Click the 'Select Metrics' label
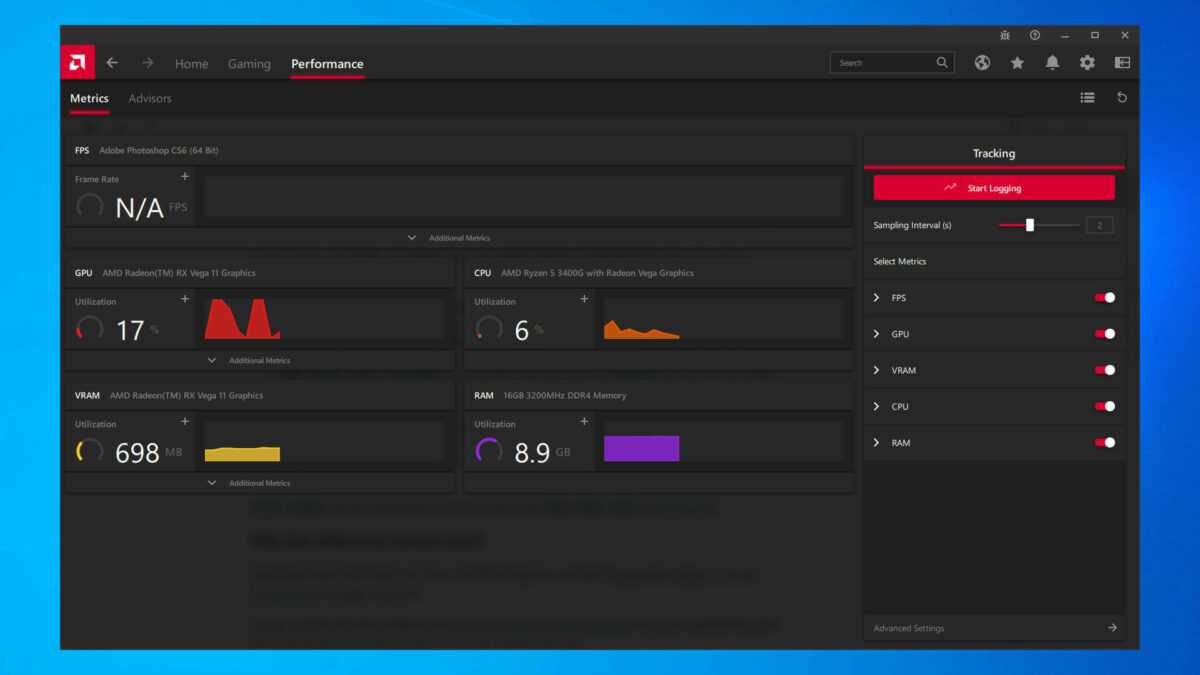The image size is (1200, 675). pos(900,261)
